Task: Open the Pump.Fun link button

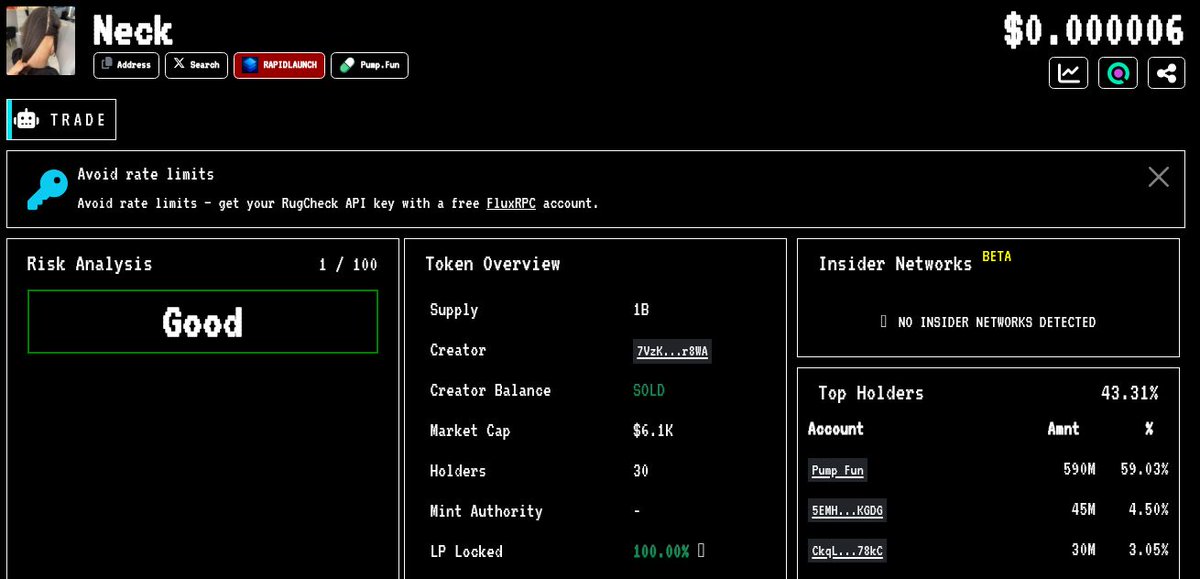Action: pos(369,65)
